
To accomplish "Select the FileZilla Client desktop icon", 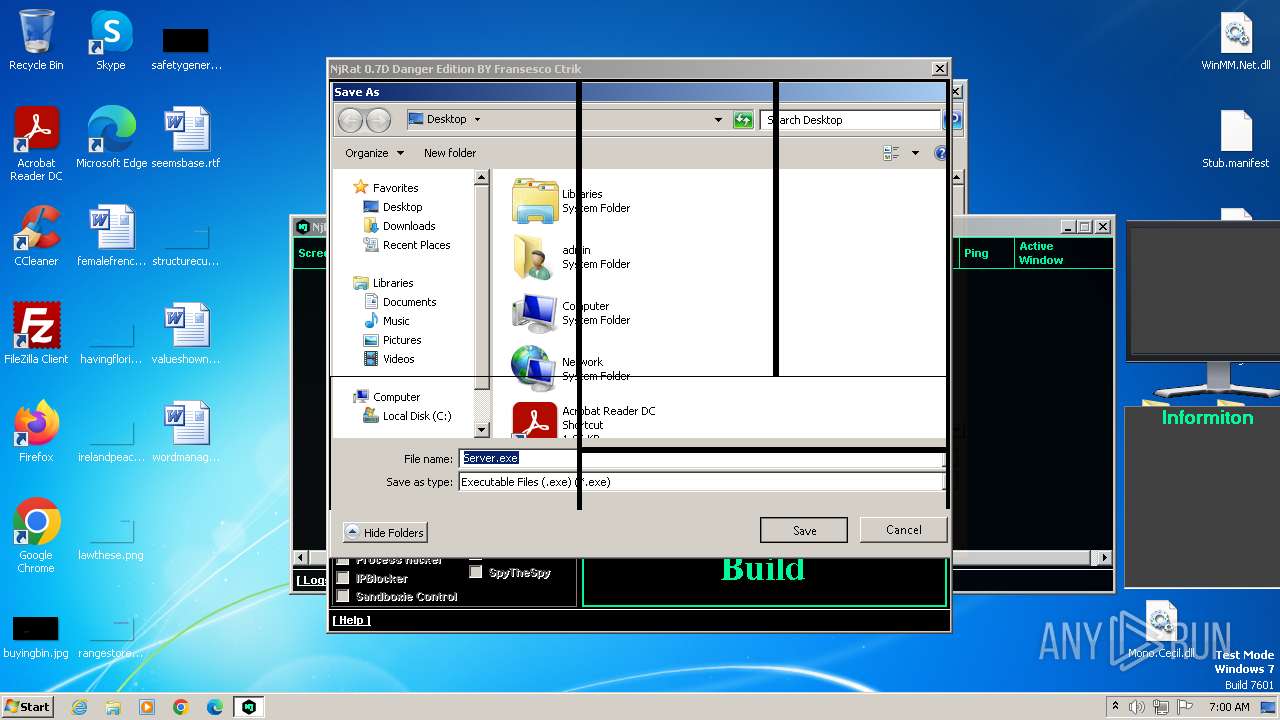I will (36, 334).
